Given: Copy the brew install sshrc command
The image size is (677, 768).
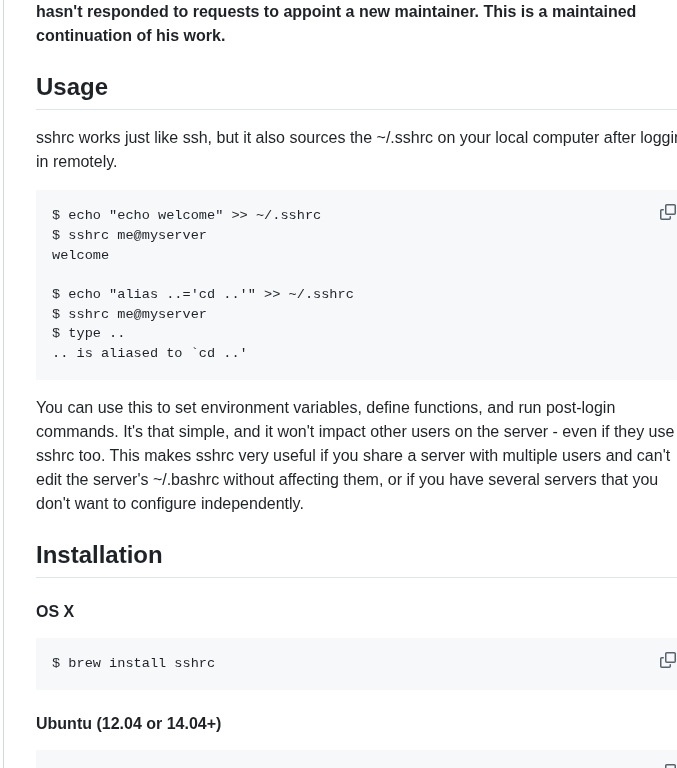Looking at the screenshot, I should click(668, 660).
